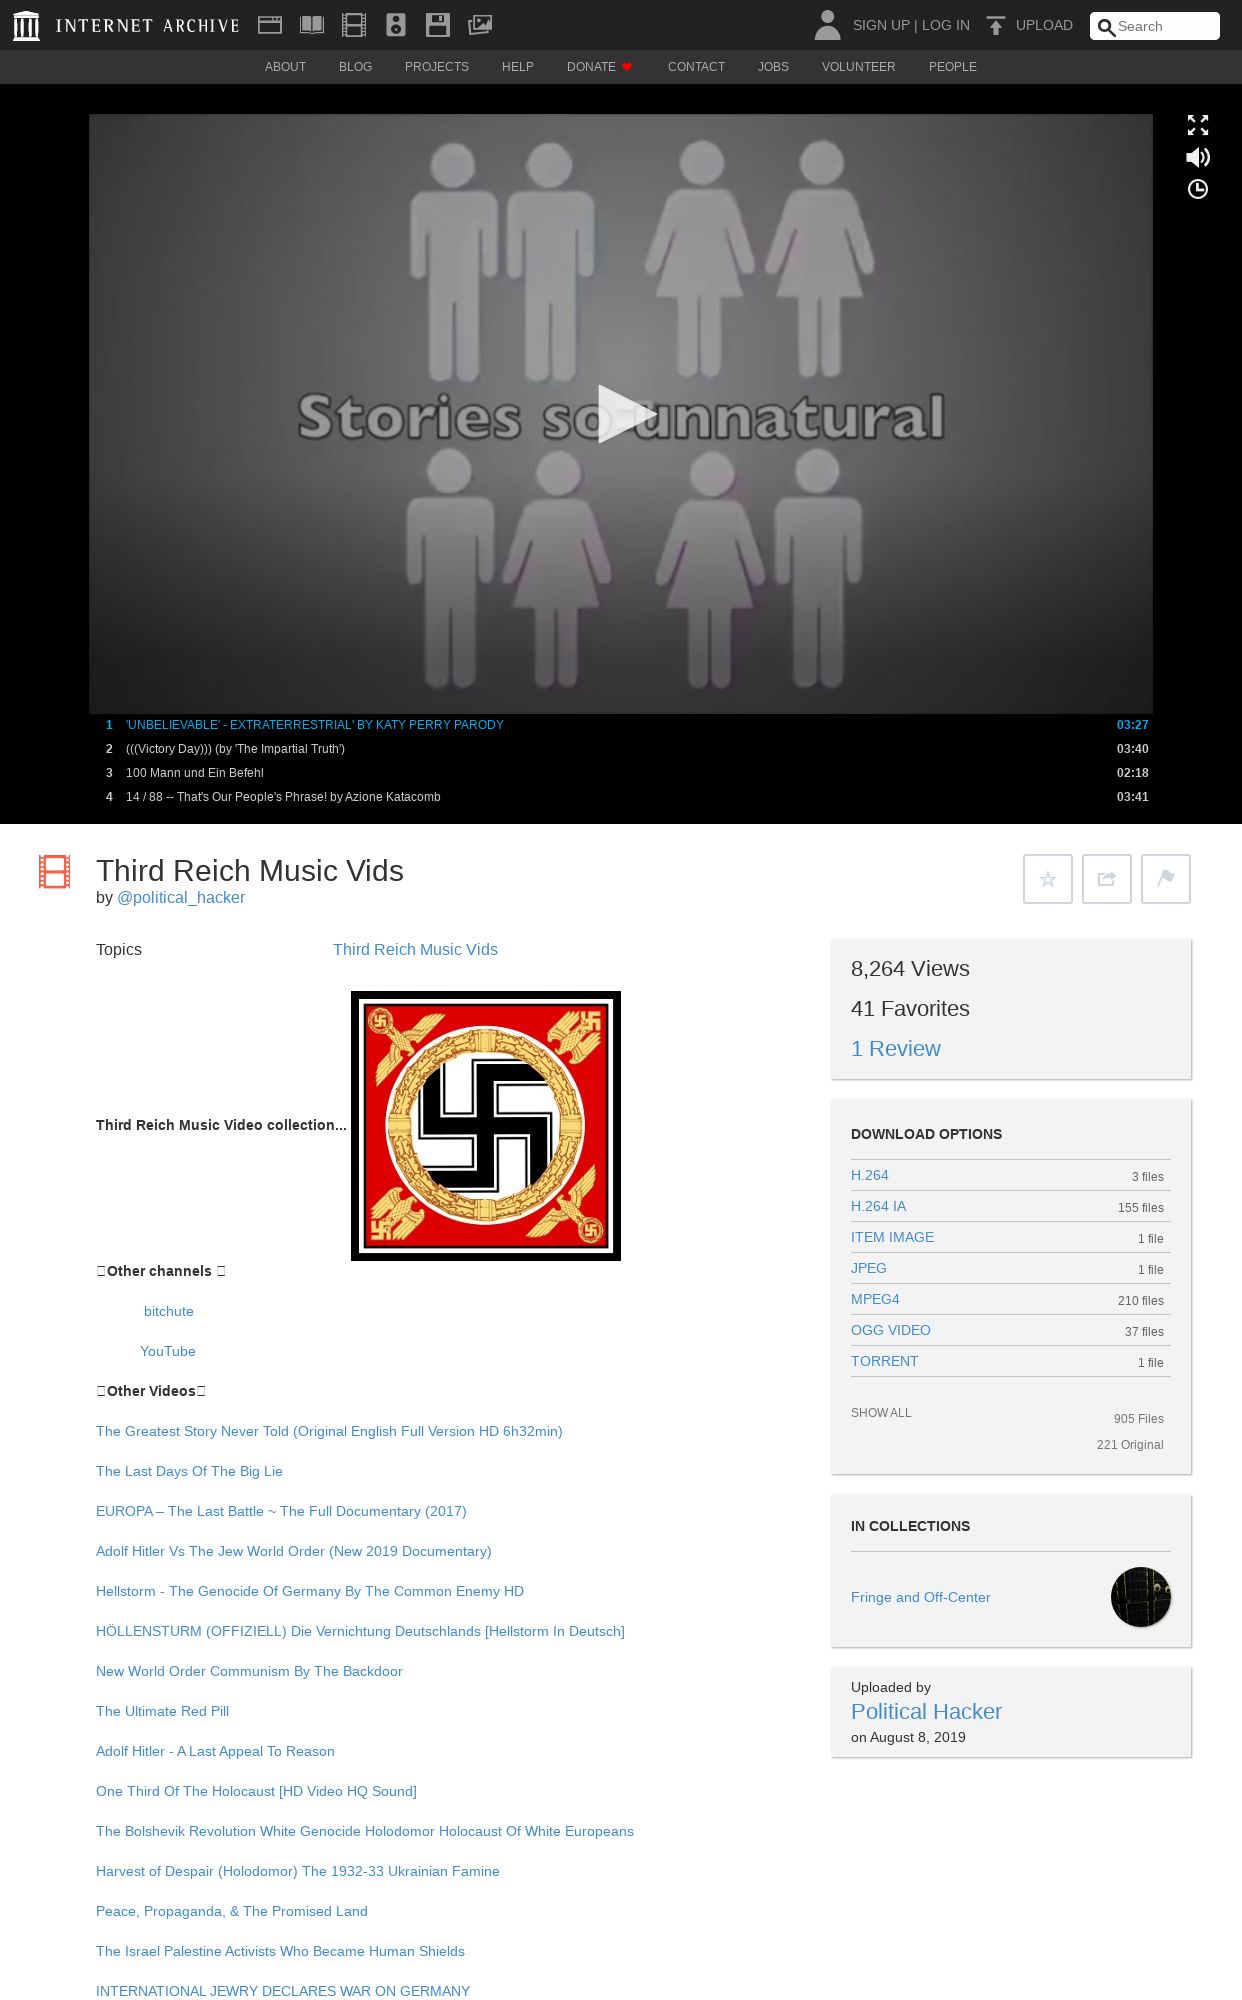The width and height of the screenshot is (1242, 2000).
Task: Open PEOPLE menu item
Action: click(x=953, y=67)
